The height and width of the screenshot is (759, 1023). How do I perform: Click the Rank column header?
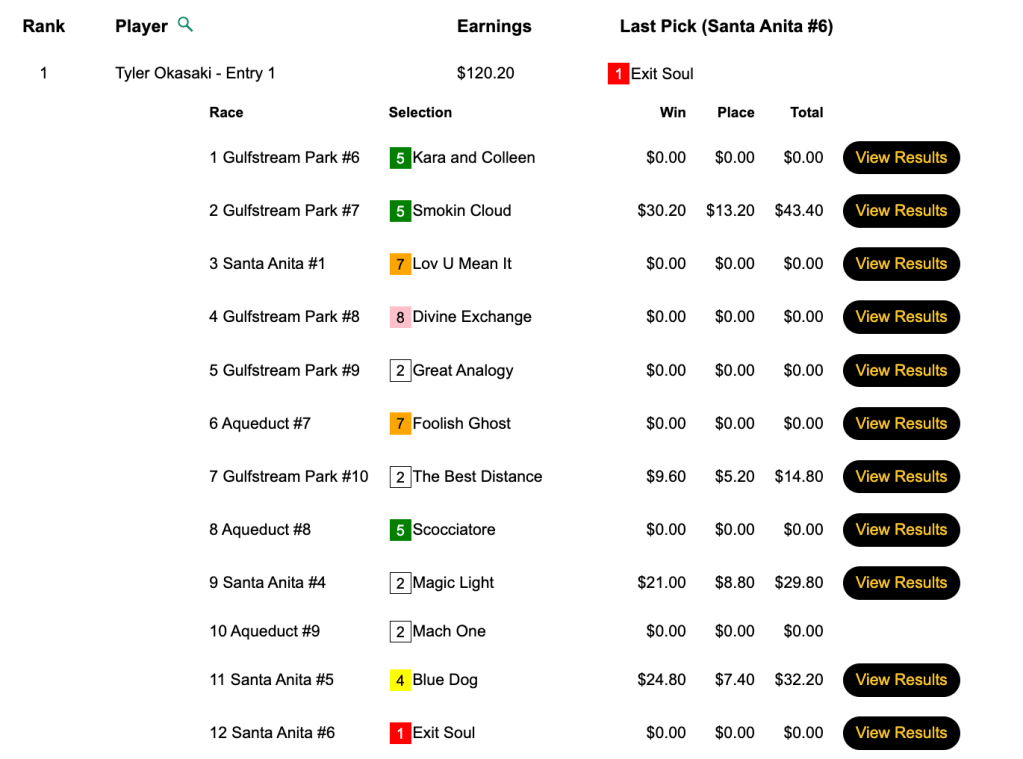(44, 27)
